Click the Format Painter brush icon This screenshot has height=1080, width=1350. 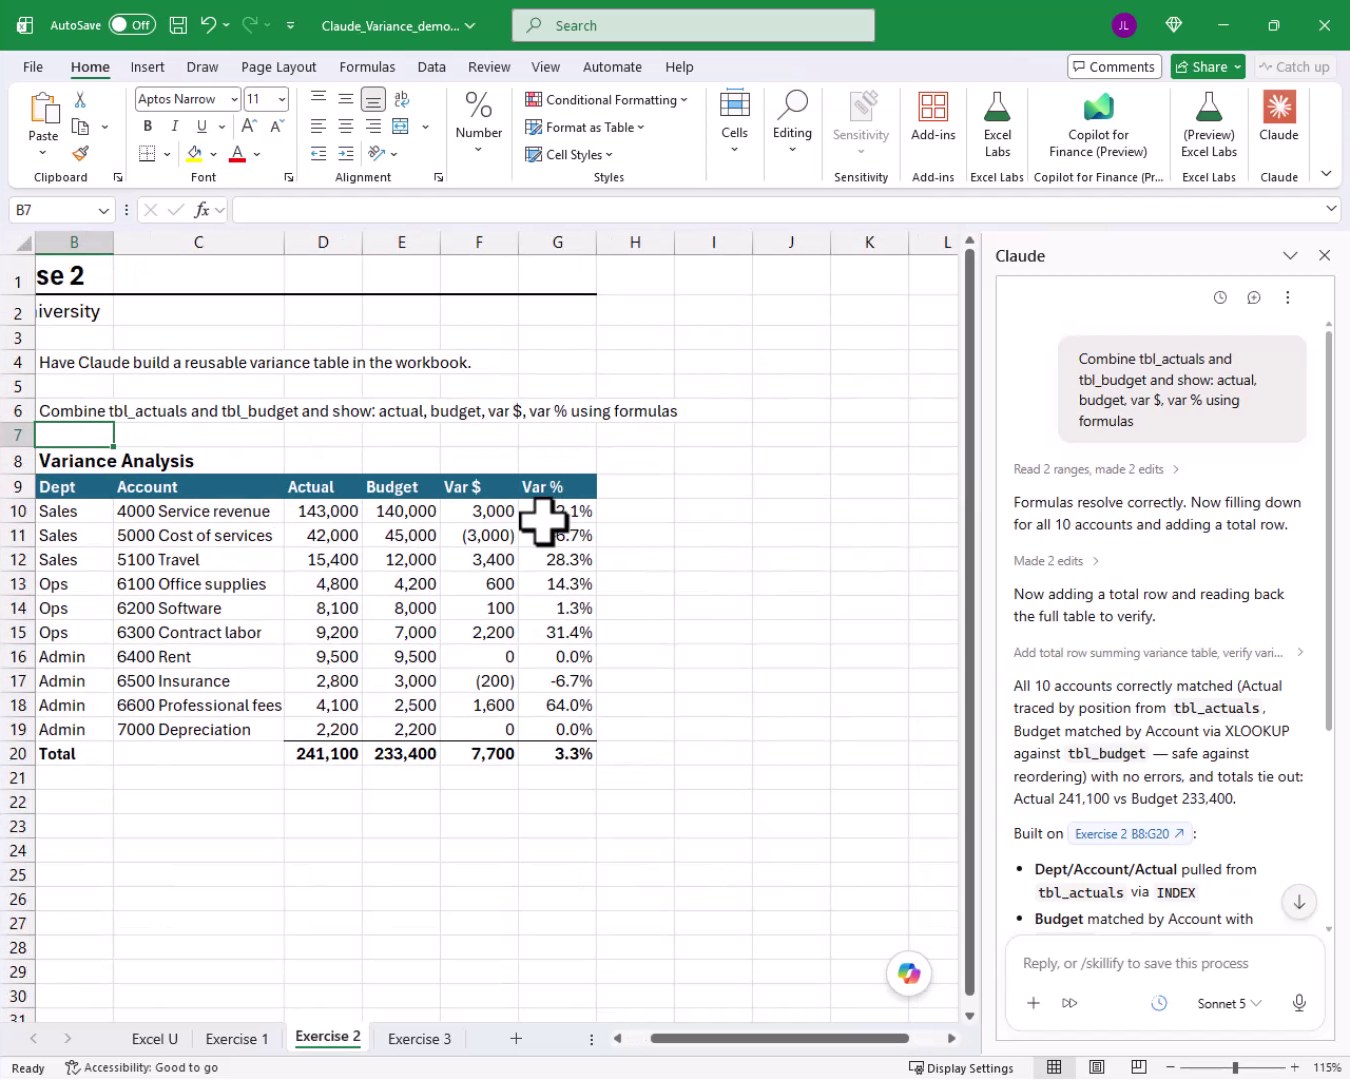point(80,153)
